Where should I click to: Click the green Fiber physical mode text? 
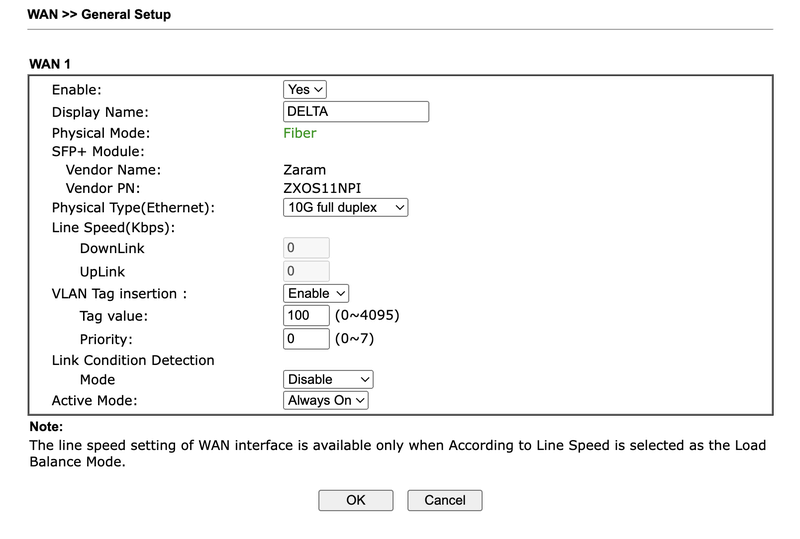coord(300,133)
